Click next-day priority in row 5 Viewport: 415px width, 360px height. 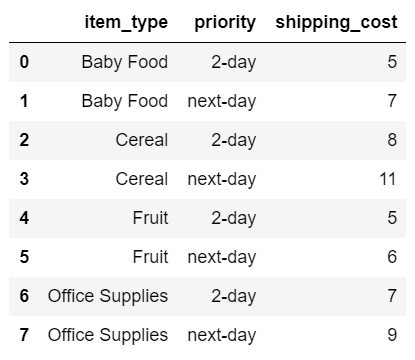[x=222, y=257]
